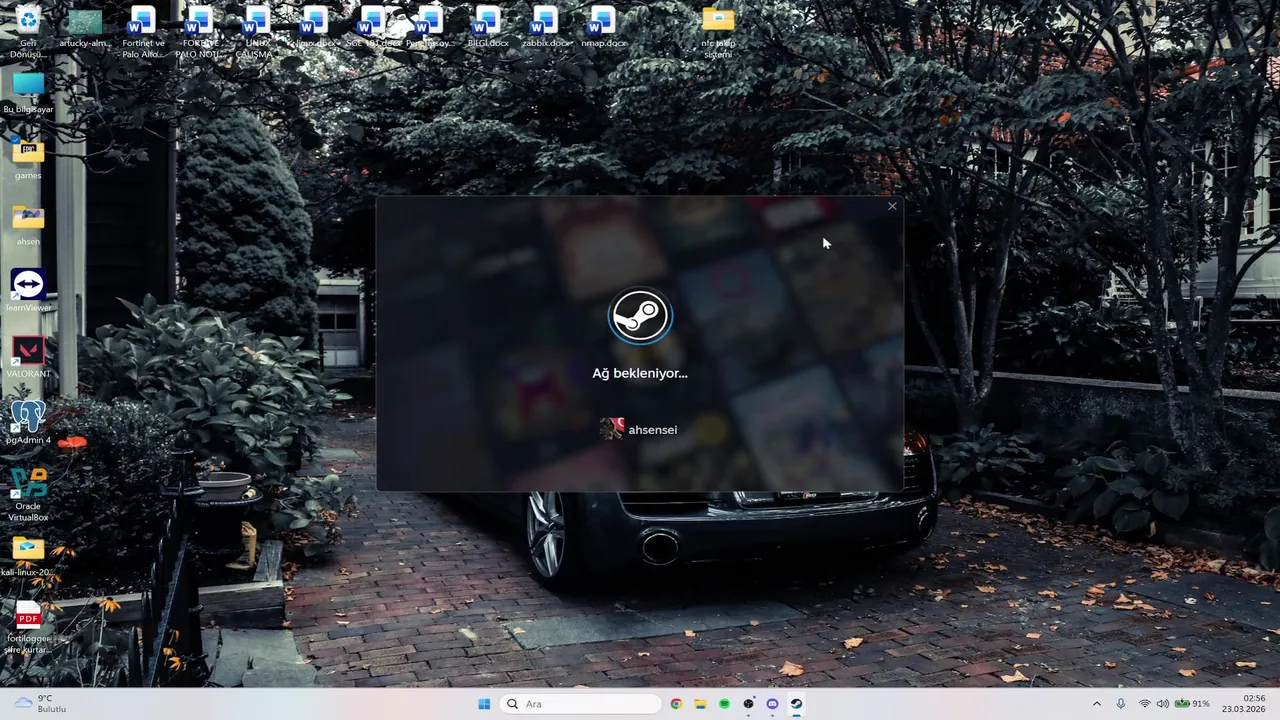Image resolution: width=1280 pixels, height=720 pixels.
Task: Open the nfc takip sistemi folder
Action: pos(718,32)
